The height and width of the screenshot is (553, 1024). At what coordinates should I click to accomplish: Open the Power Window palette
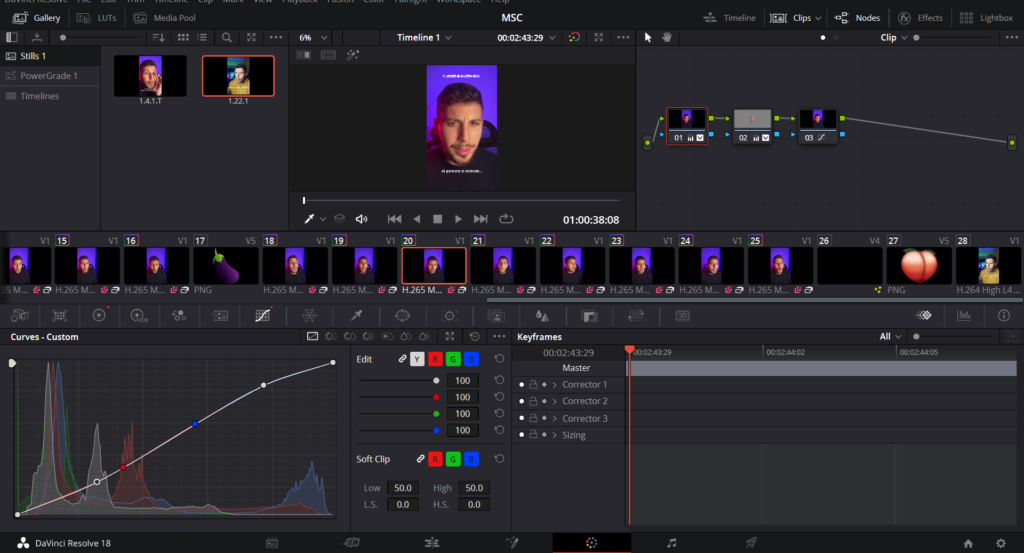click(402, 316)
